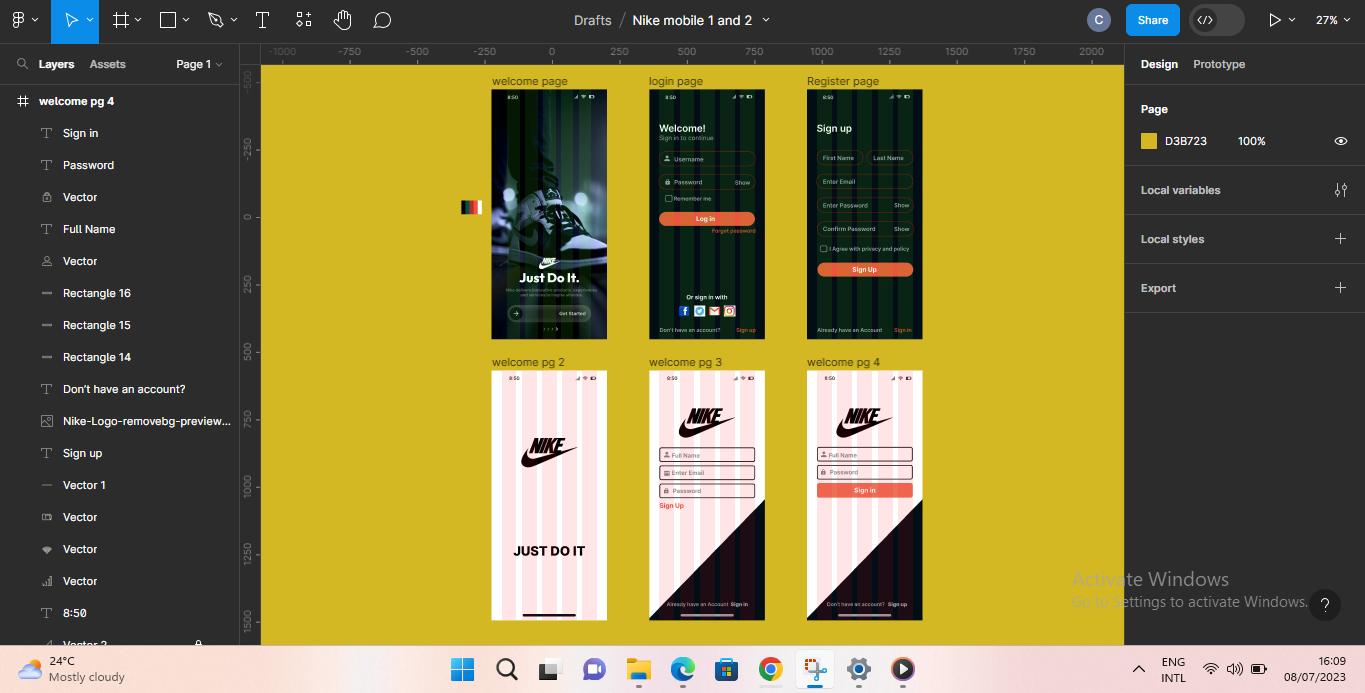
Task: Click the page opacity 100% value
Action: point(1252,141)
